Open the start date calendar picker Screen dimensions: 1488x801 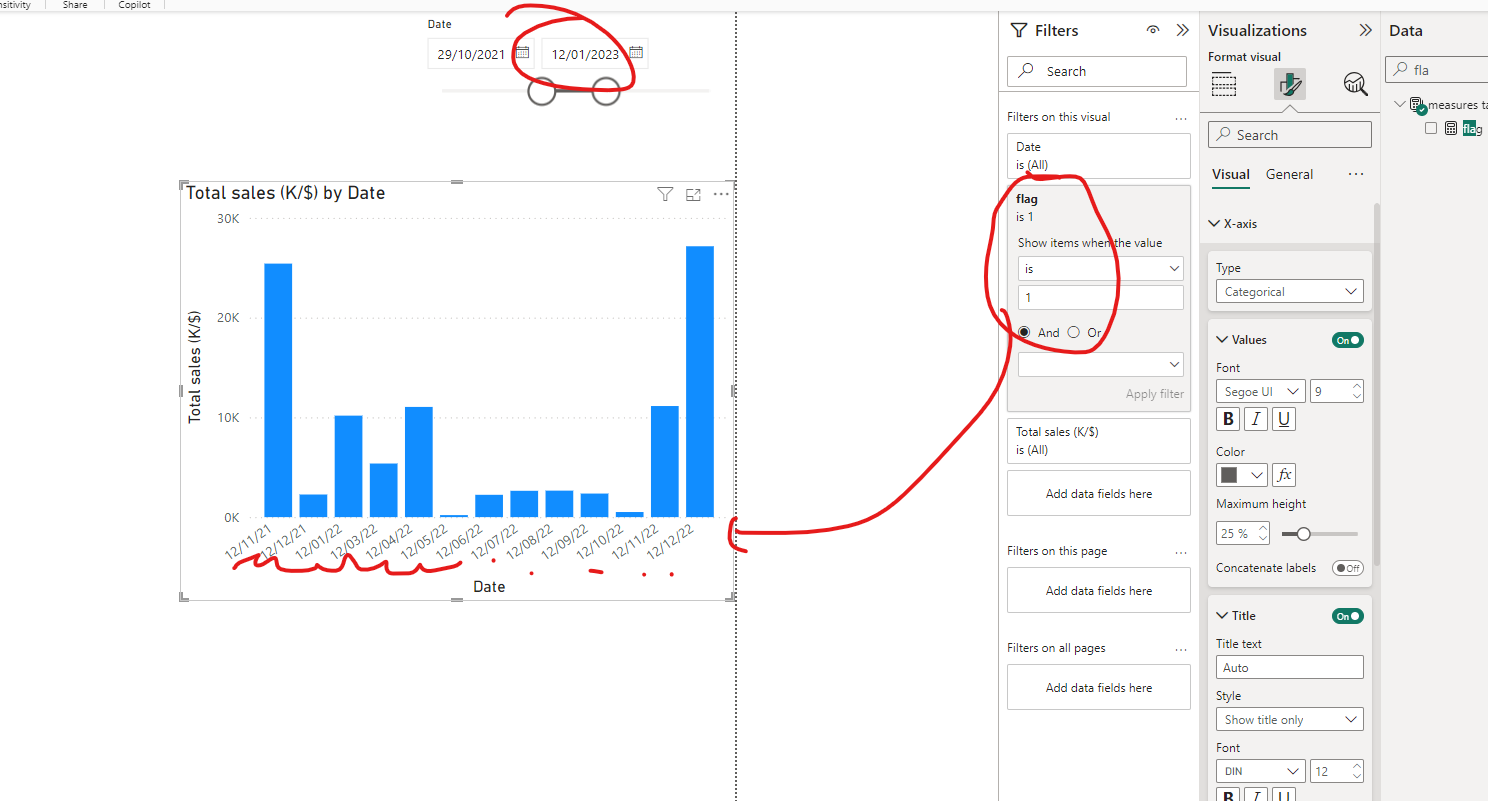(522, 54)
